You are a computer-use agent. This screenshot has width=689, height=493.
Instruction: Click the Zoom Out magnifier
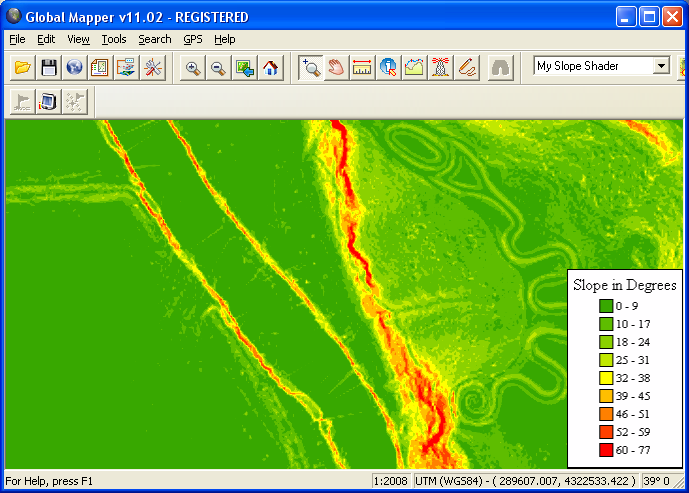218,68
